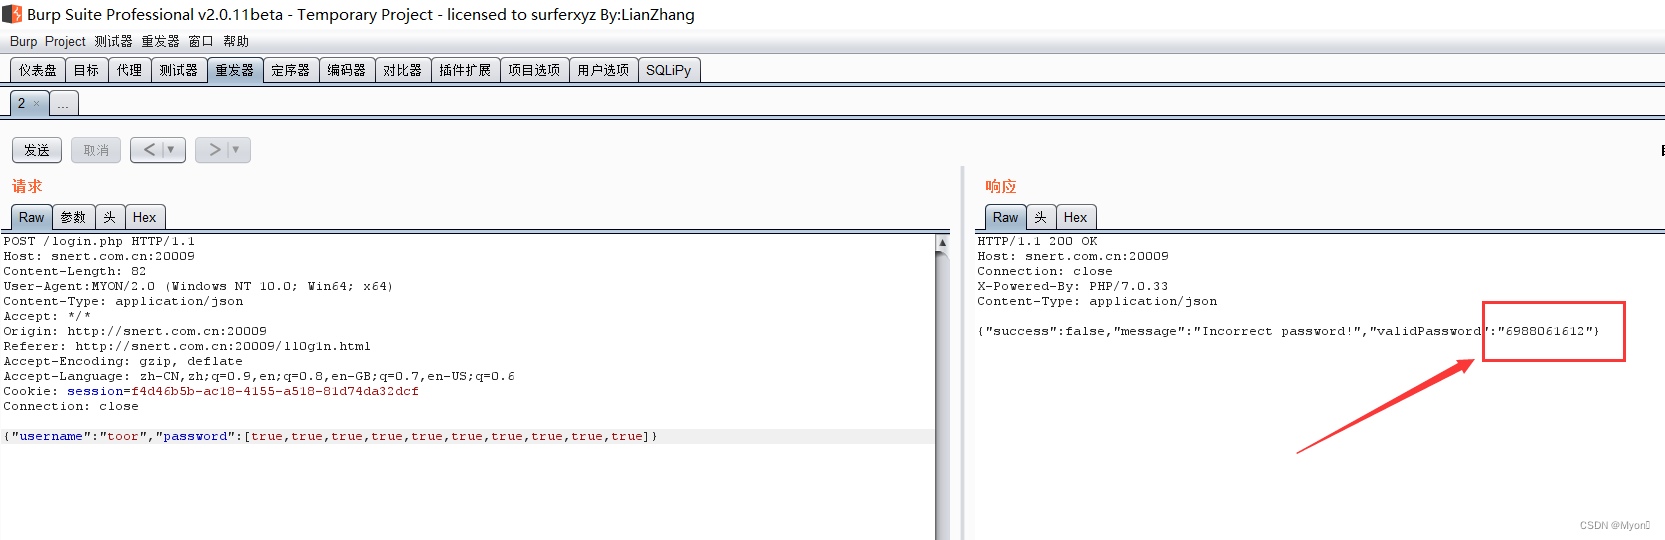1665x540 pixels.
Task: Click the request scrollbar up arrow
Action: (942, 243)
